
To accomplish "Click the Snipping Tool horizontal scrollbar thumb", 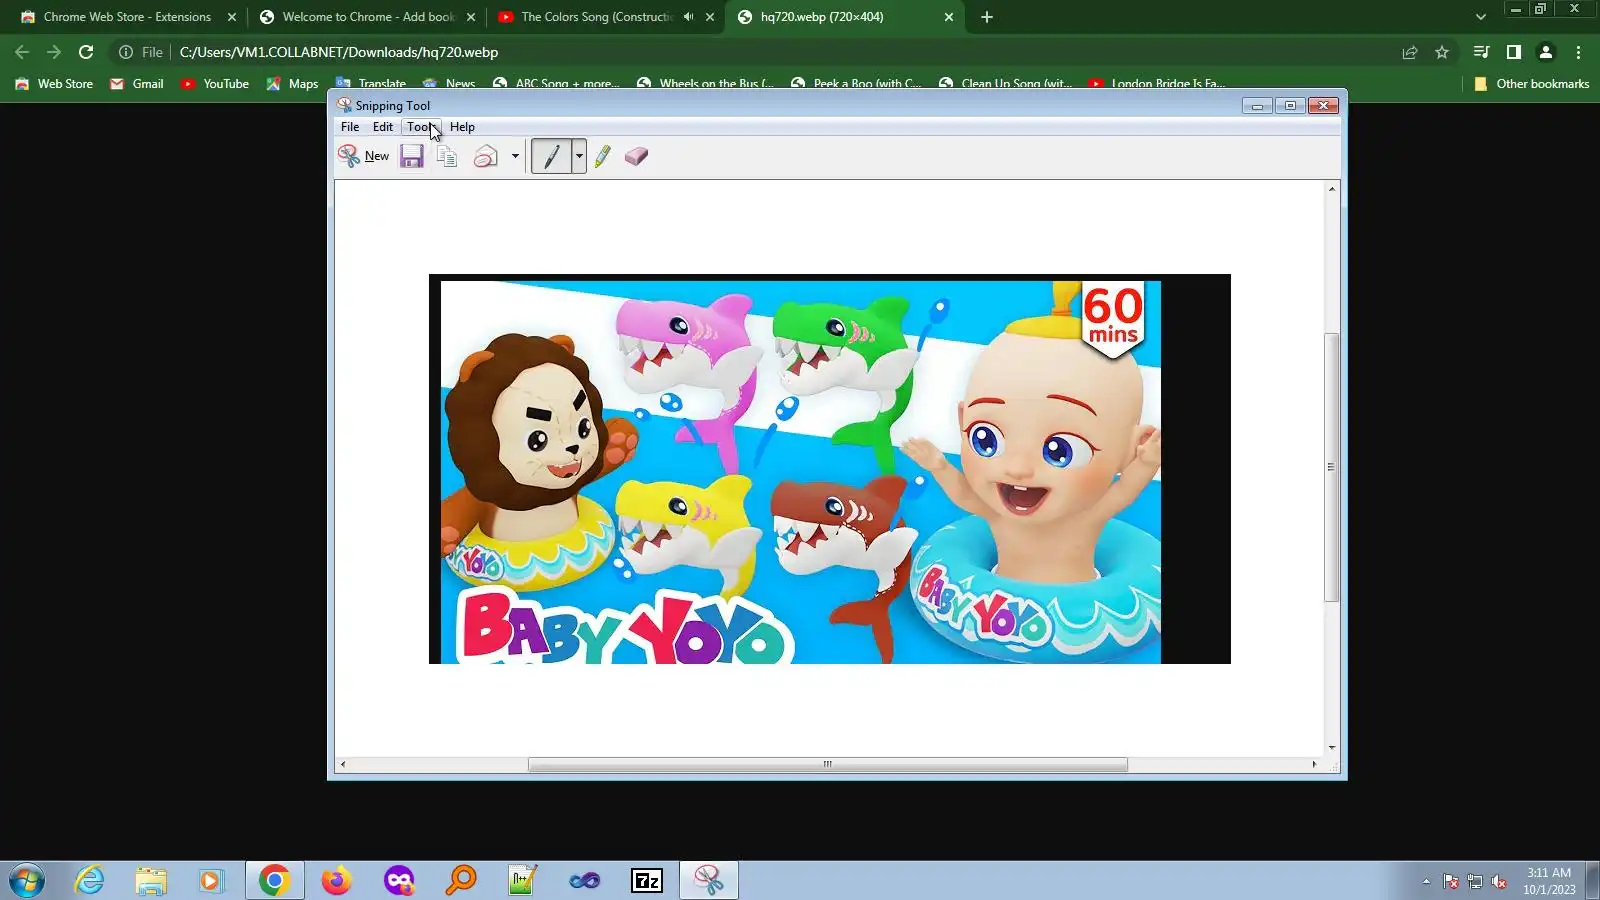I will click(828, 764).
